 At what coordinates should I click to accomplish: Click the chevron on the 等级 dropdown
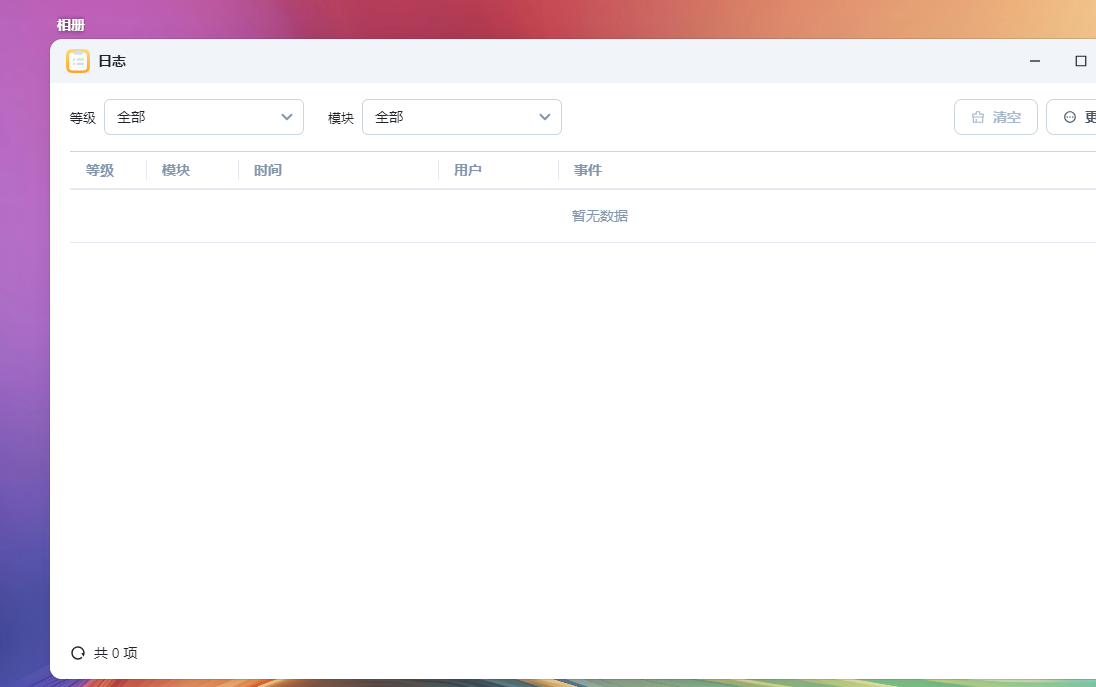tap(287, 117)
